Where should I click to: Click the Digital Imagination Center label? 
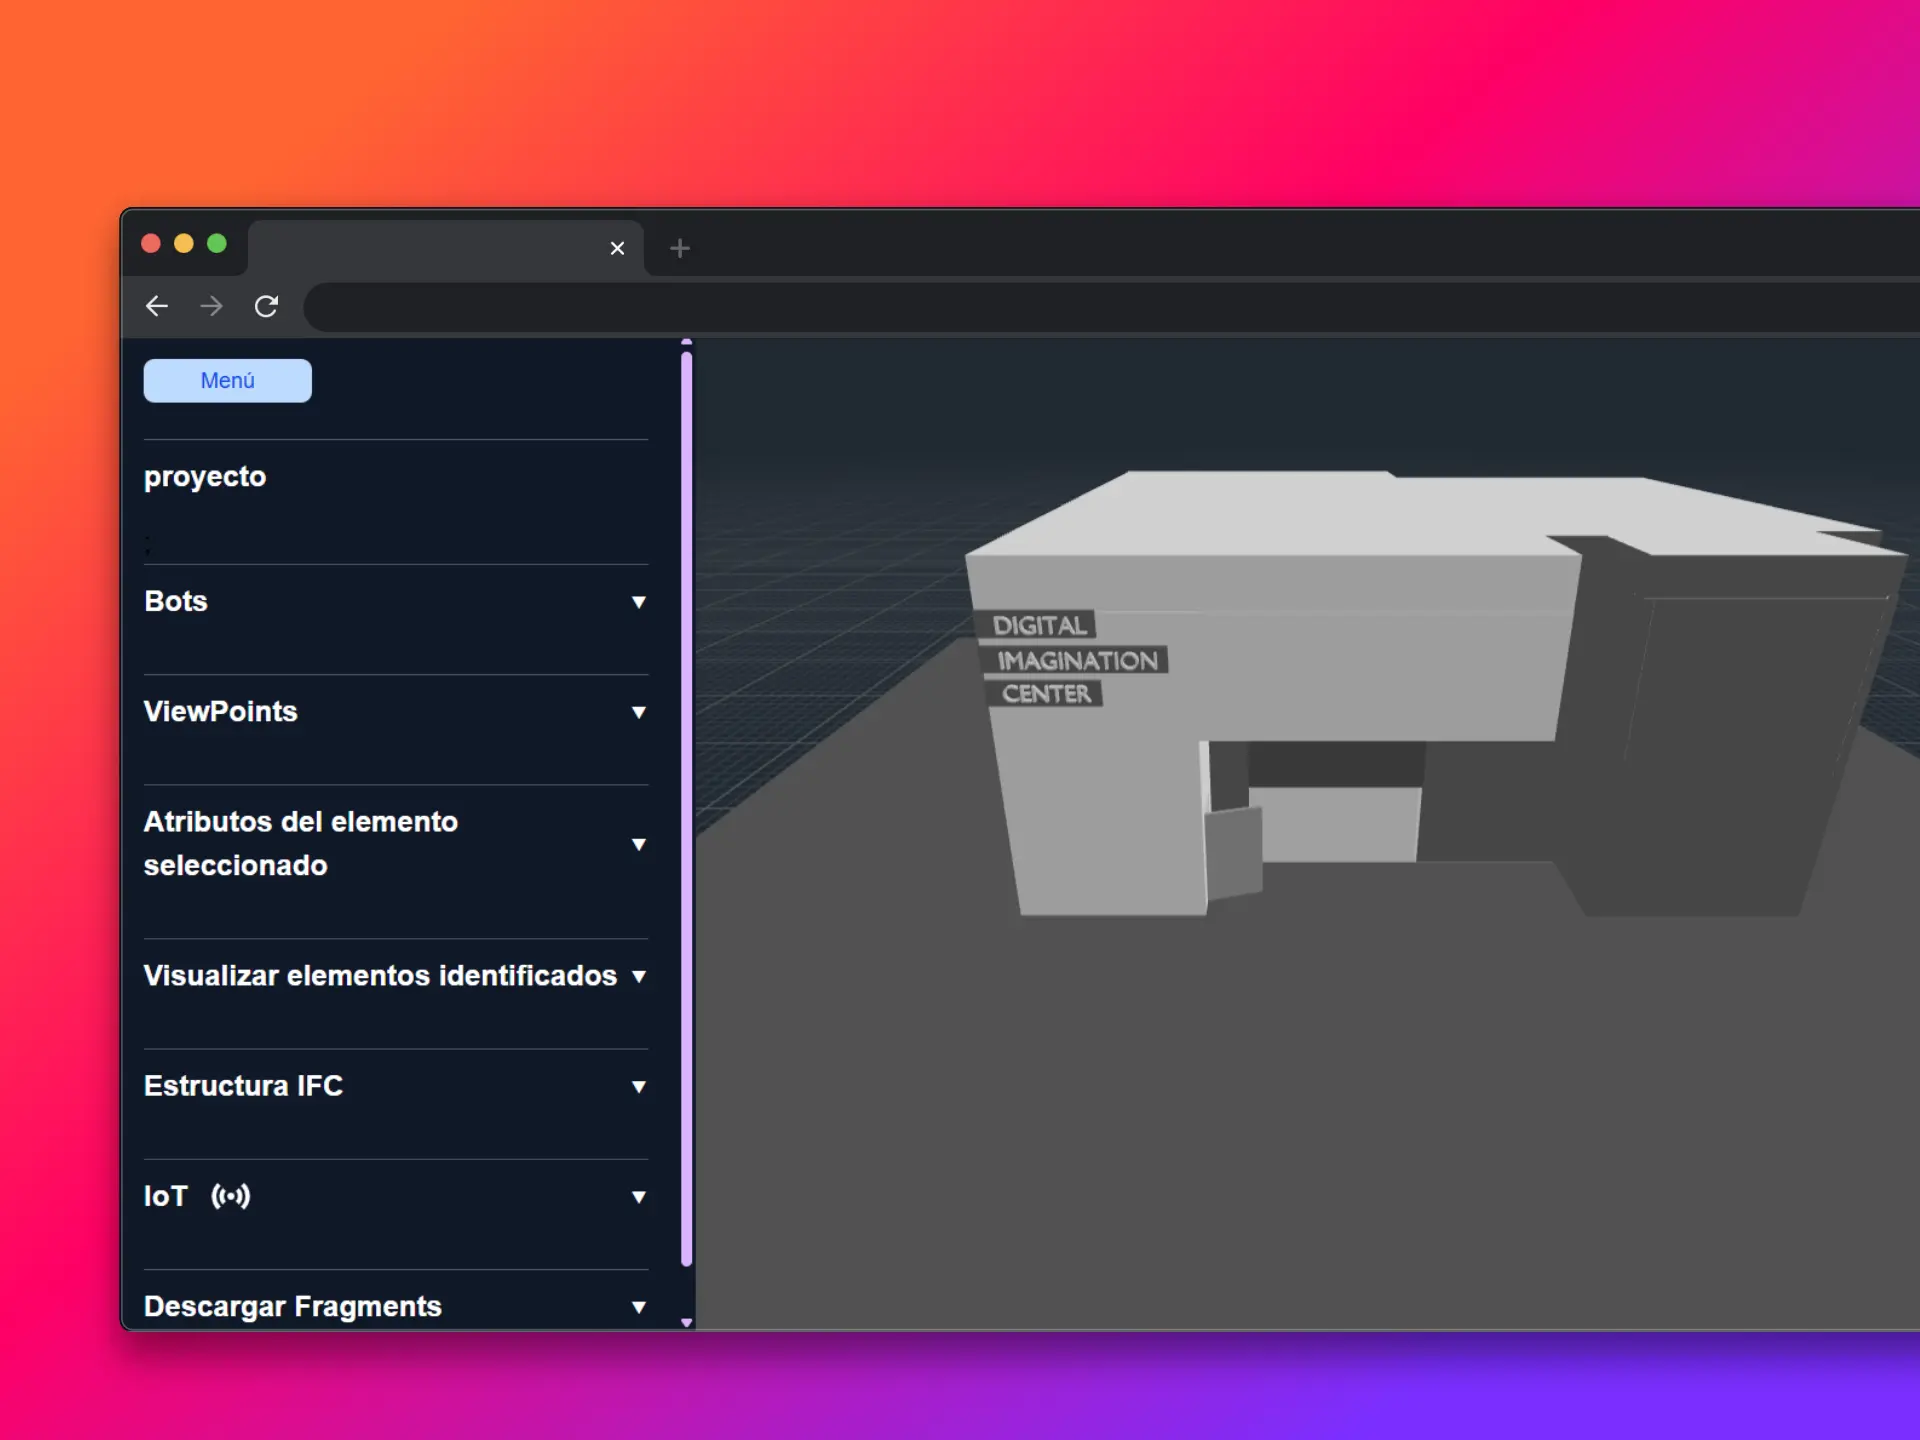click(x=1072, y=660)
